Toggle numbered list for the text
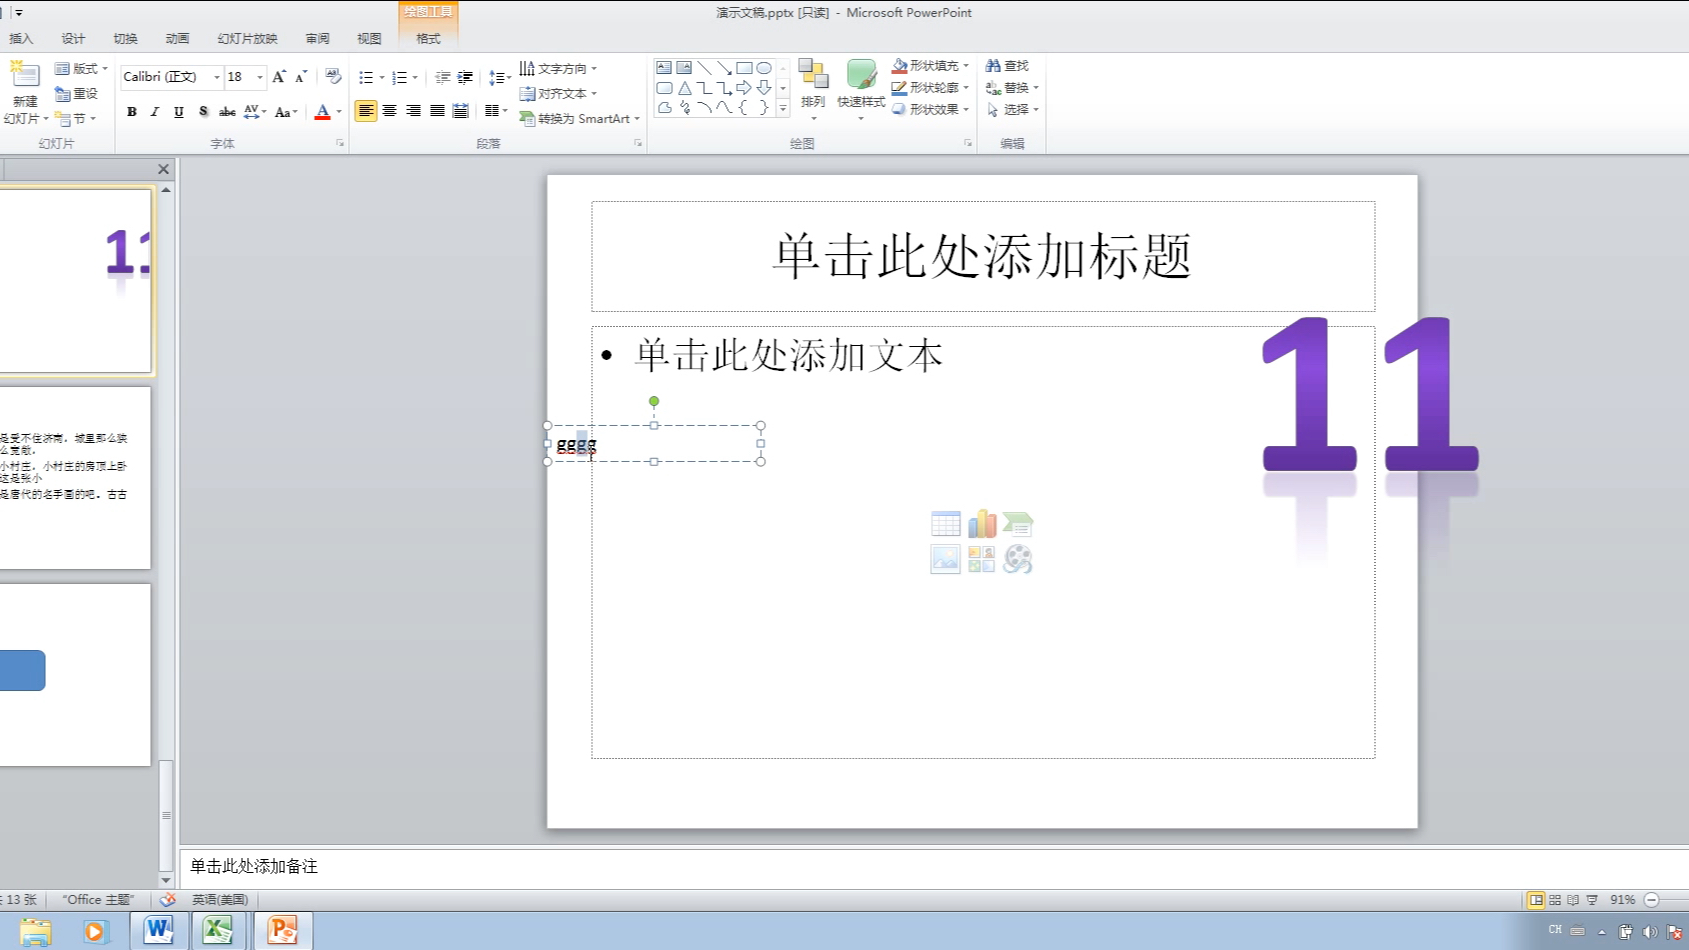Image resolution: width=1689 pixels, height=950 pixels. [x=400, y=76]
